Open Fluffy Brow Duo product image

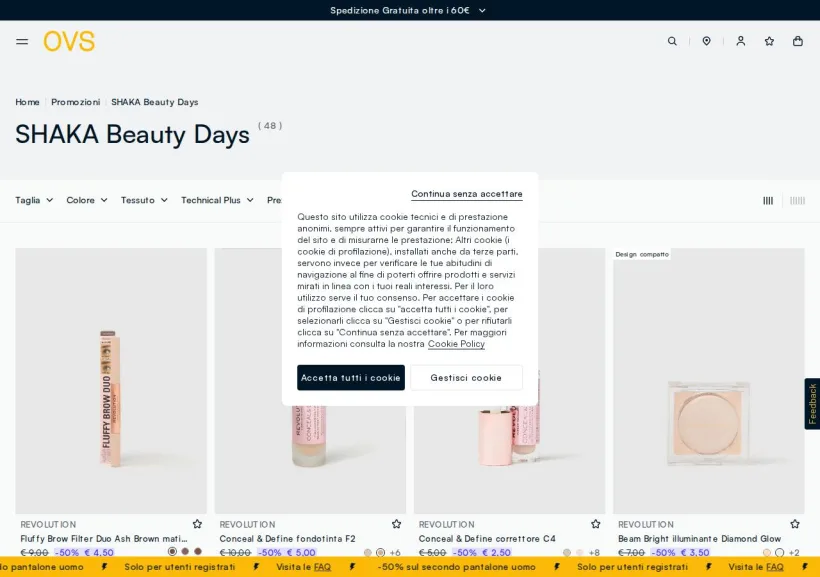(x=111, y=381)
